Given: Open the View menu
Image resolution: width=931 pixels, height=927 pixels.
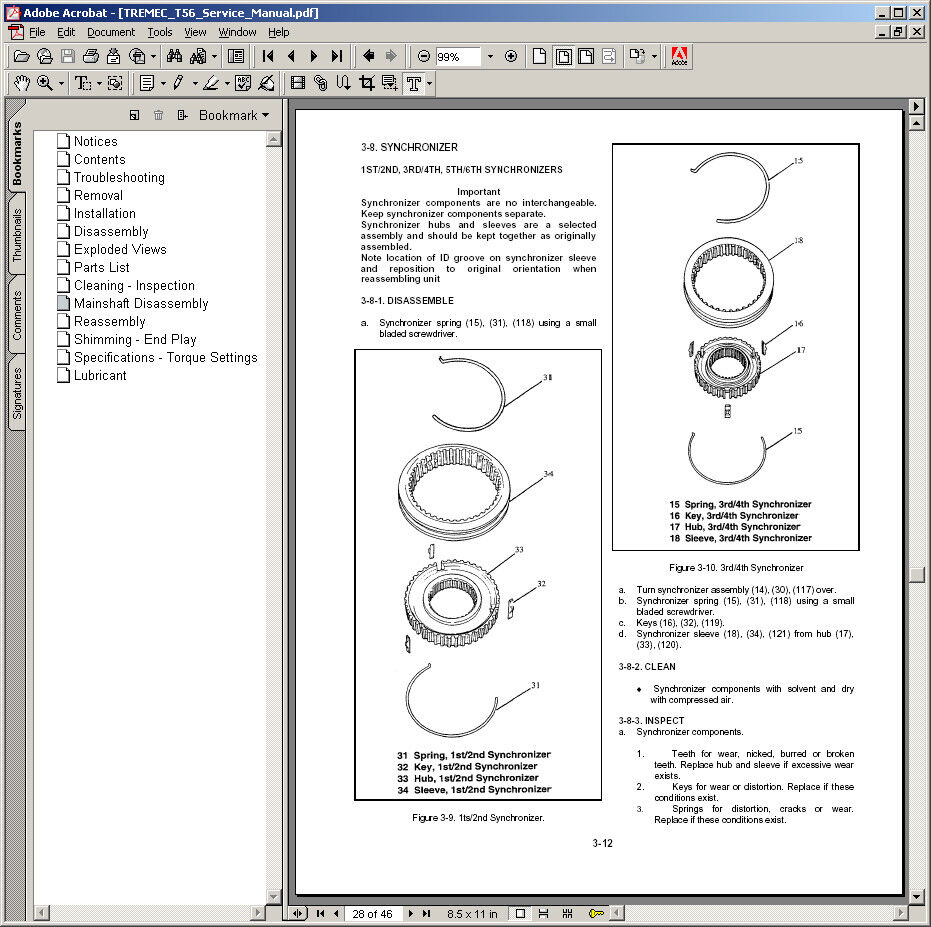Looking at the screenshot, I should point(195,32).
